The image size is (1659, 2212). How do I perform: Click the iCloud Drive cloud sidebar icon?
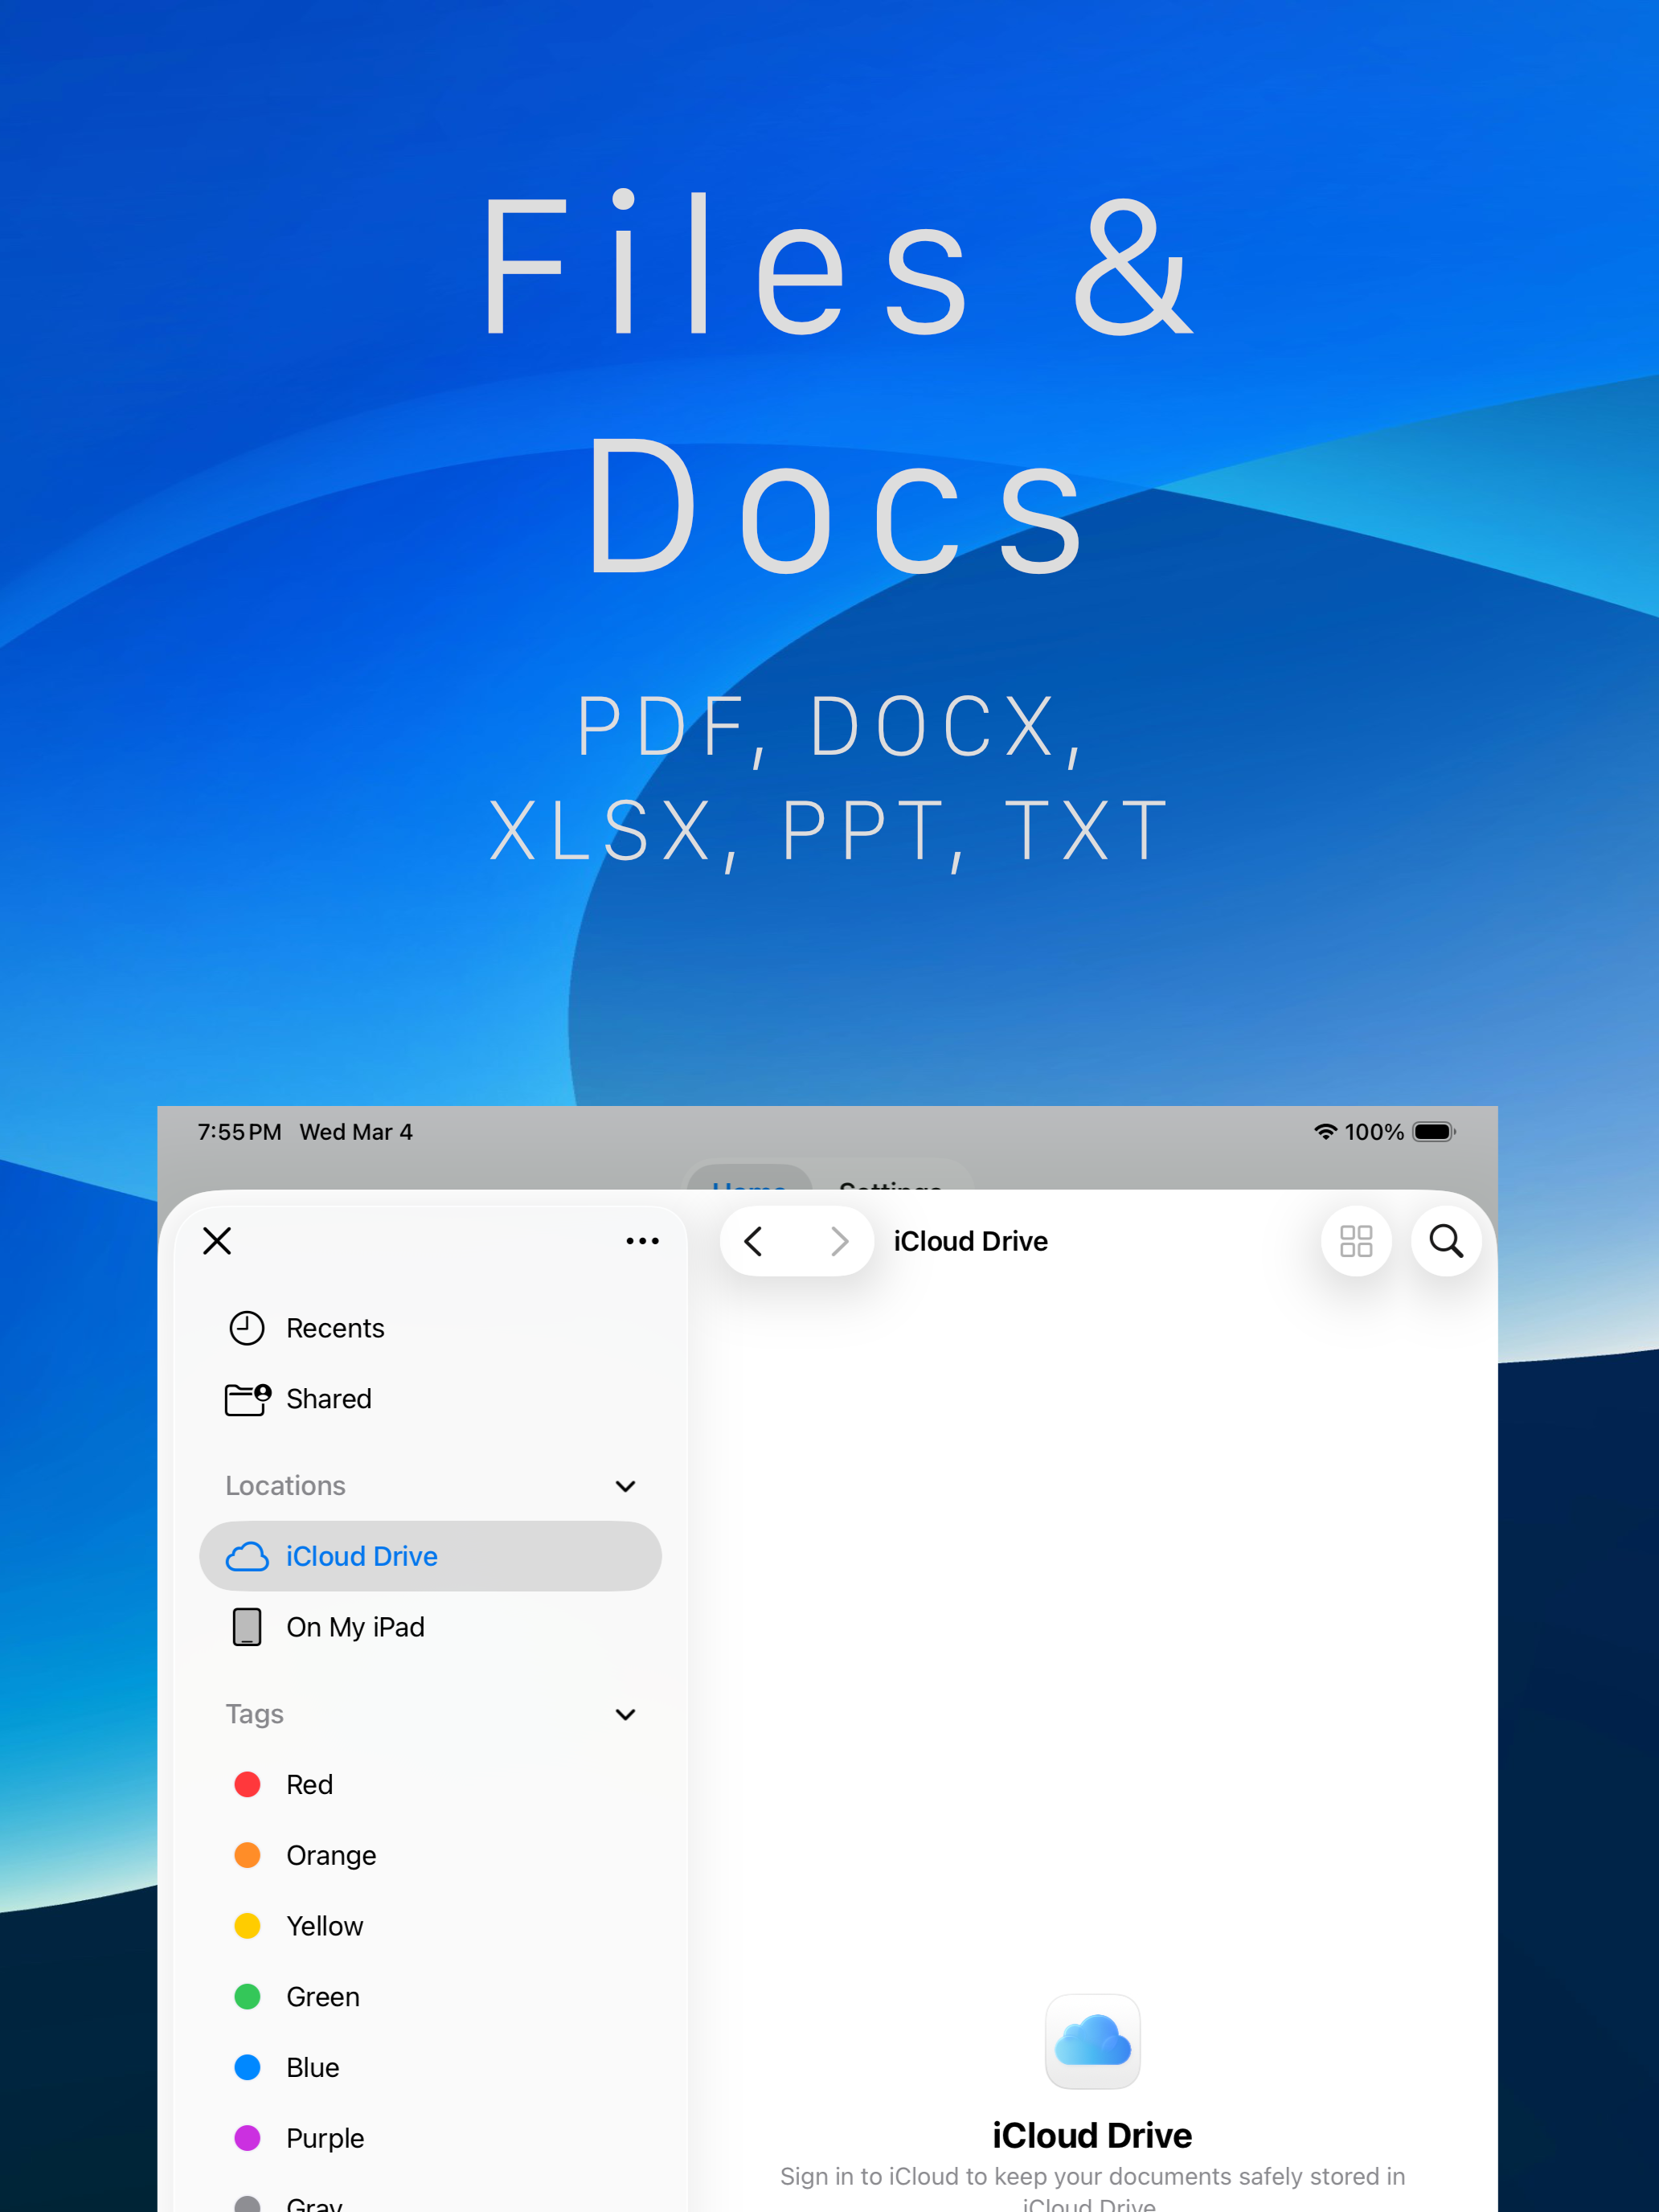coord(247,1557)
